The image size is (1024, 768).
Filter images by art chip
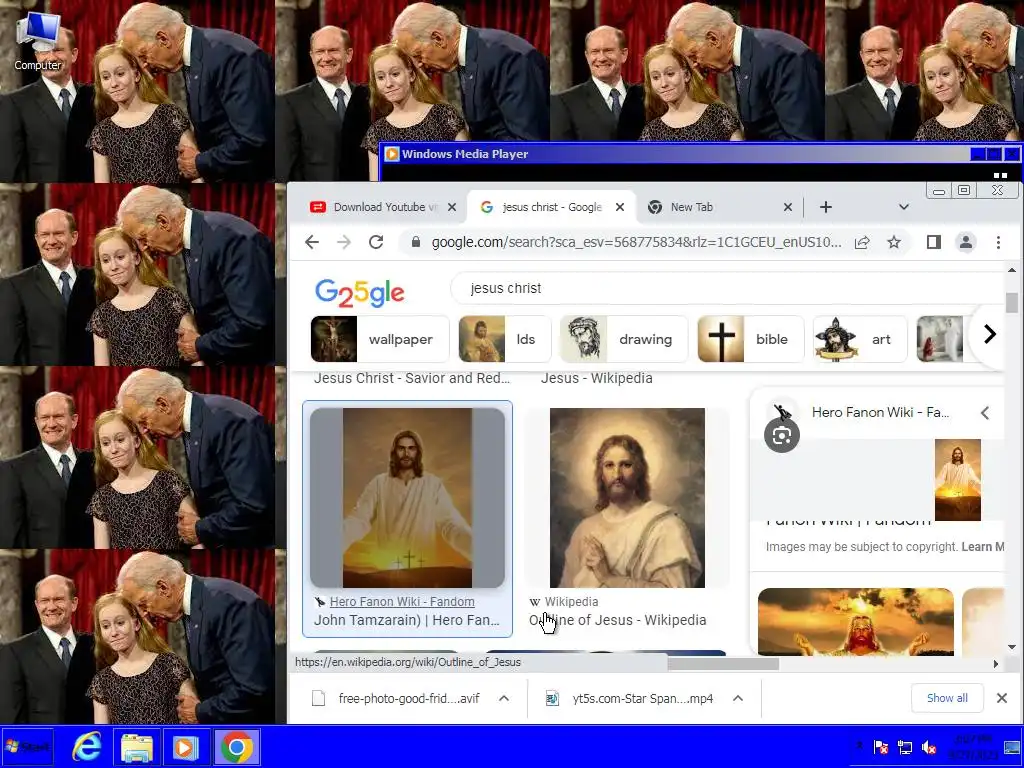(x=860, y=339)
